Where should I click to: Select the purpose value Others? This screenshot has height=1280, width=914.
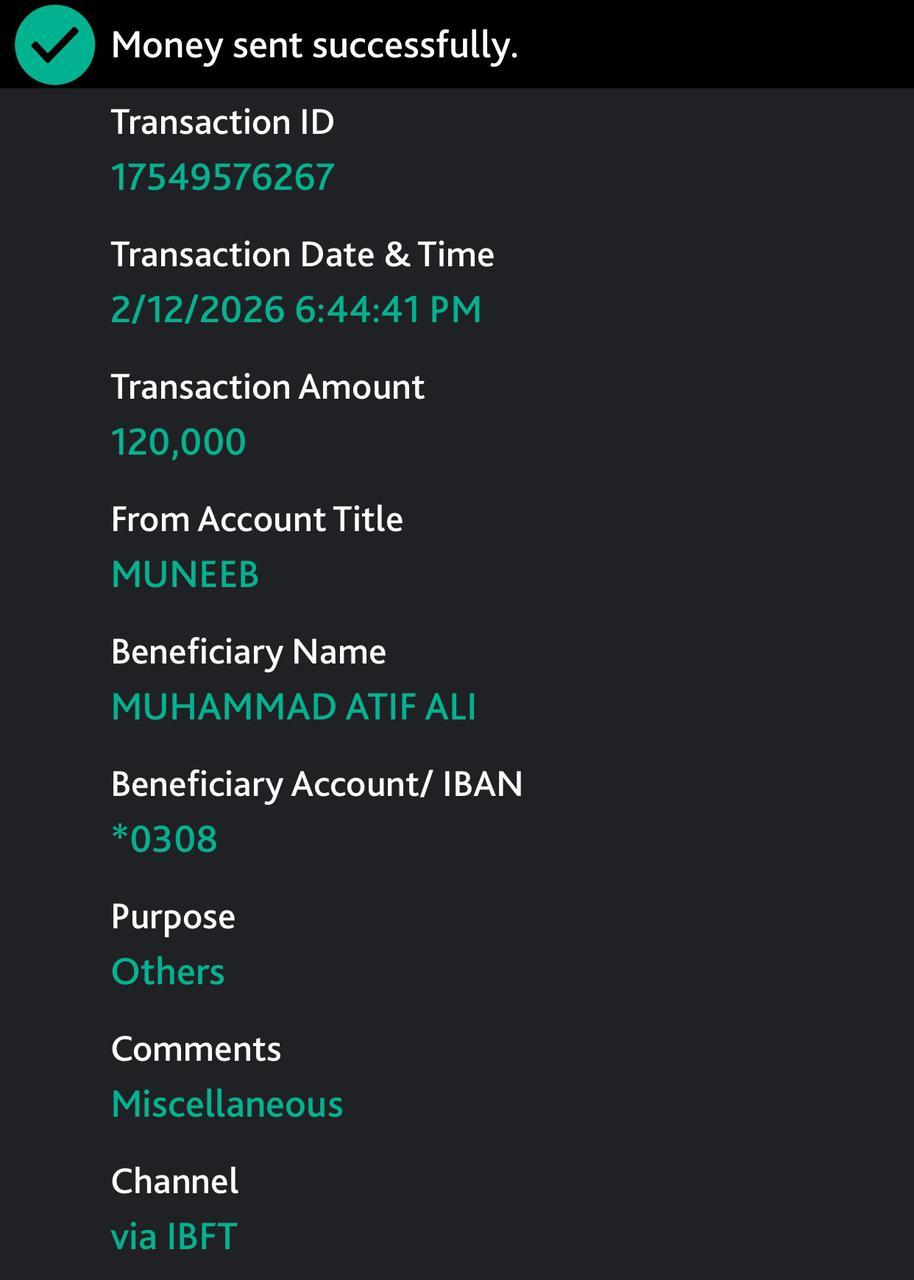click(168, 972)
